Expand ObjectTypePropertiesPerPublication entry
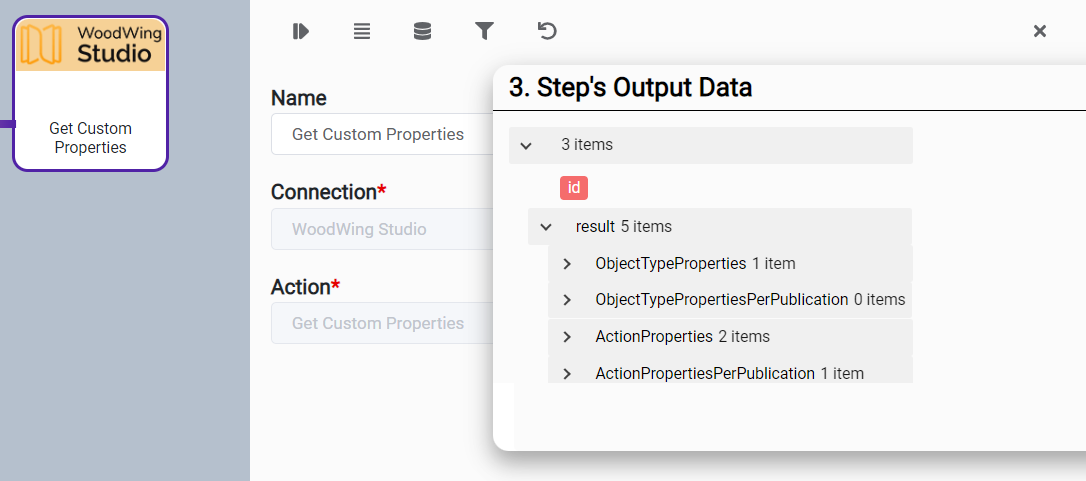1086x481 pixels. point(567,300)
